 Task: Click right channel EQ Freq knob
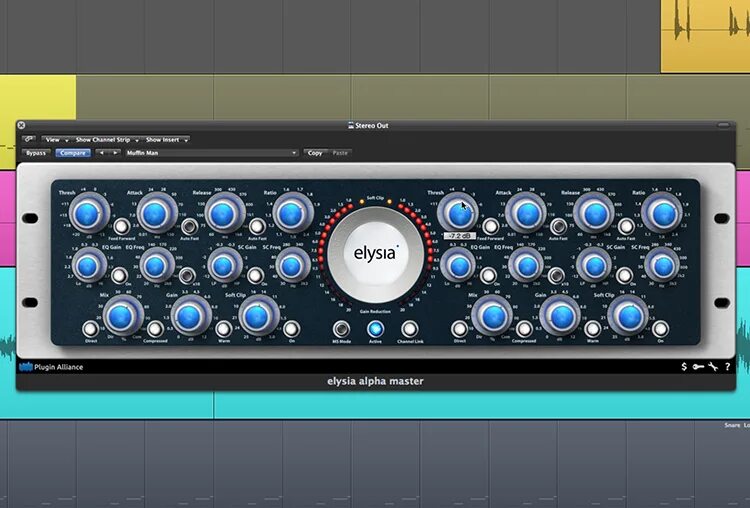pyautogui.click(x=526, y=266)
